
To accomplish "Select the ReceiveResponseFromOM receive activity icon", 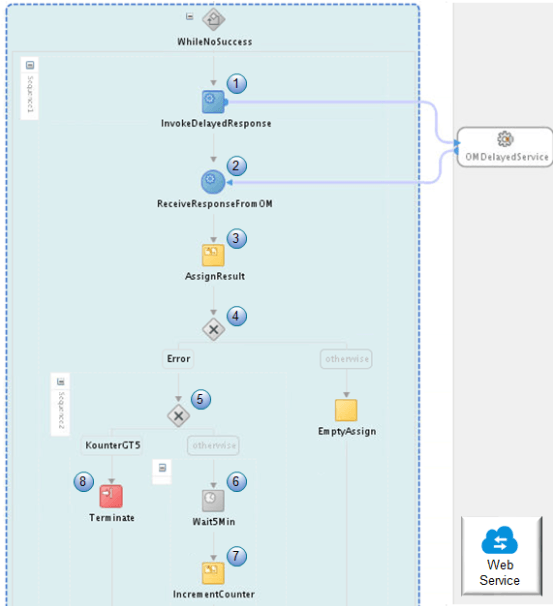I will [x=213, y=182].
